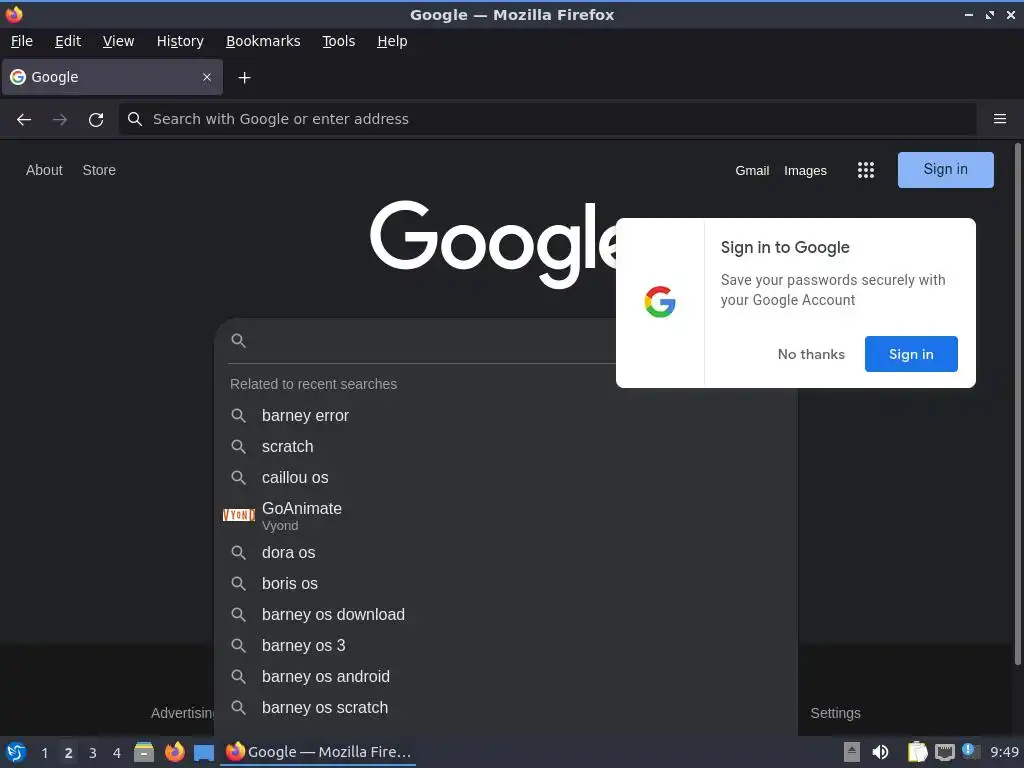Click Google Firefox window in taskbar

coord(318,752)
